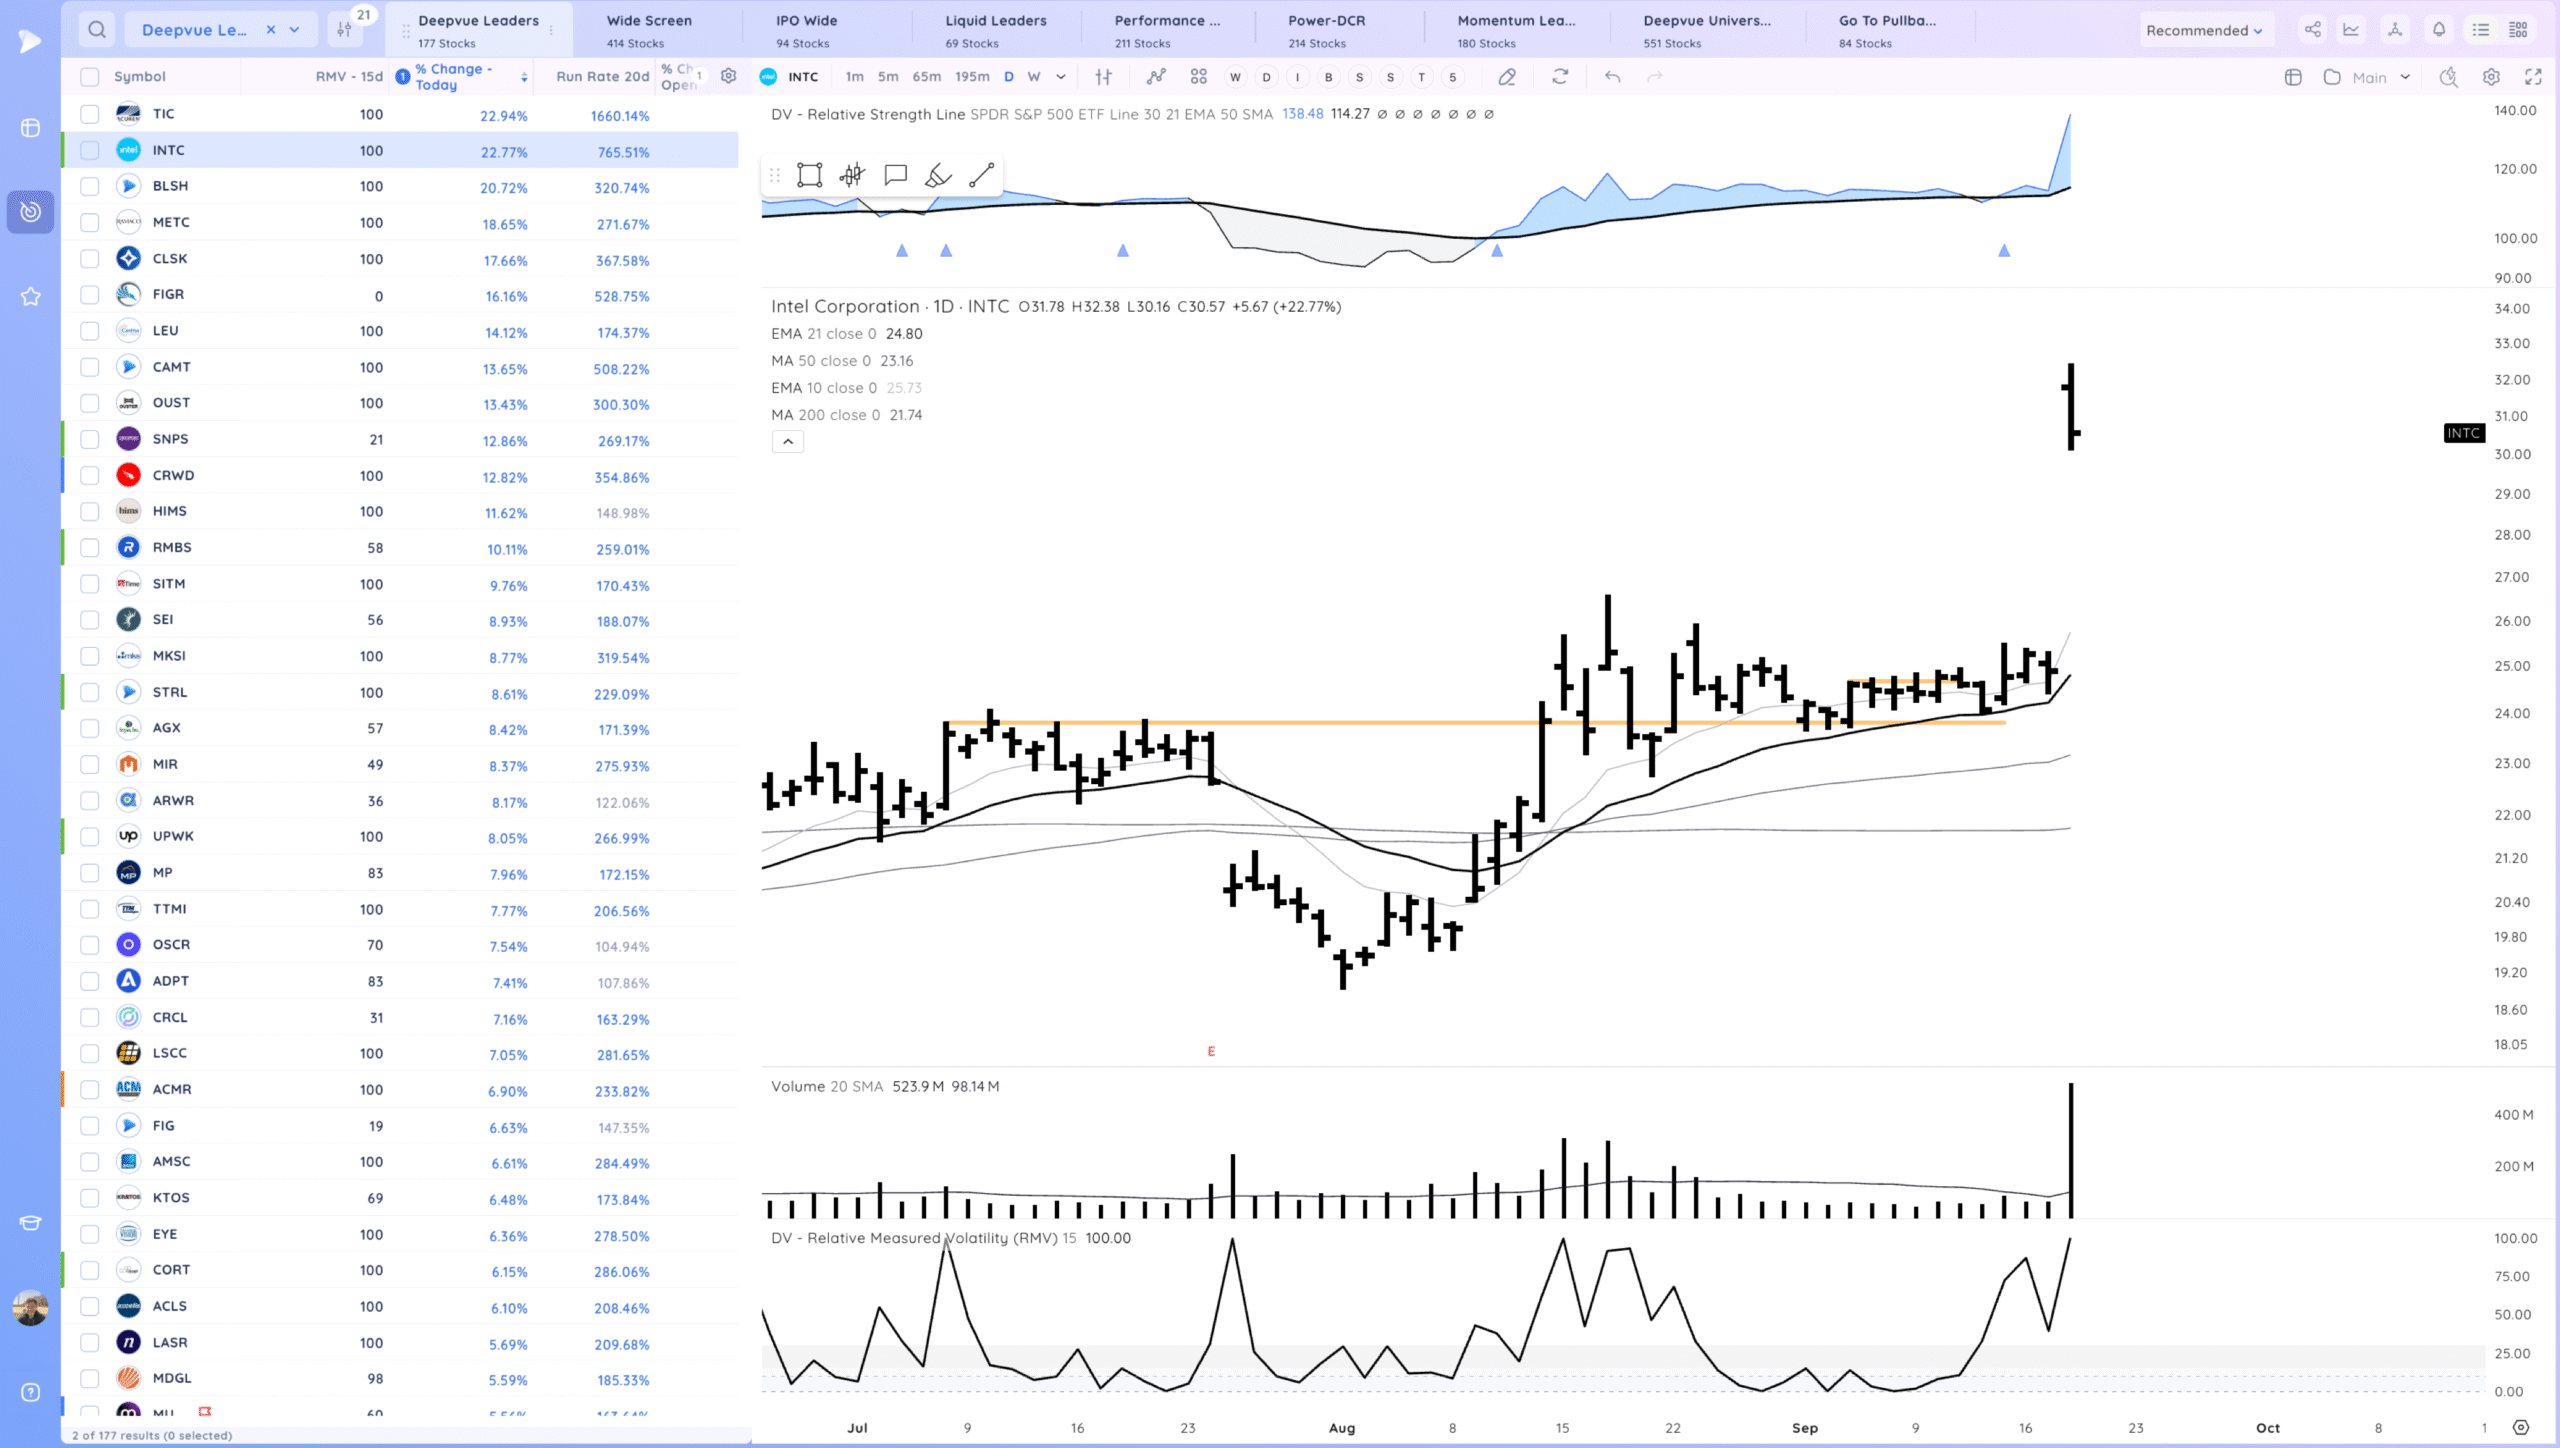Switch to the Wide Screen tab

(x=649, y=30)
